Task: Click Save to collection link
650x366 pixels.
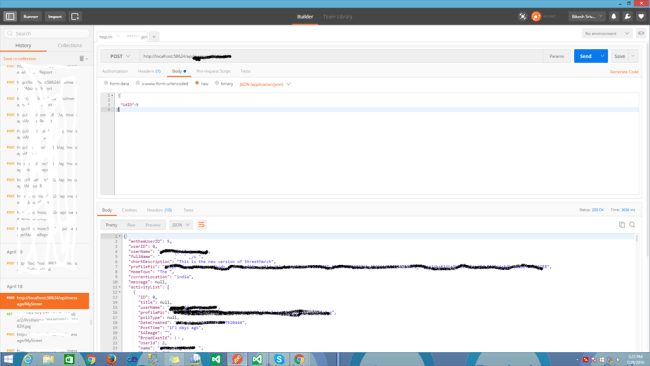Action: coord(19,58)
